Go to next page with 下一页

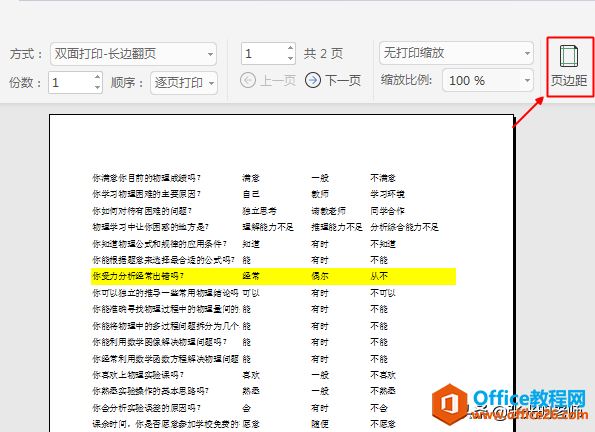tap(333, 80)
